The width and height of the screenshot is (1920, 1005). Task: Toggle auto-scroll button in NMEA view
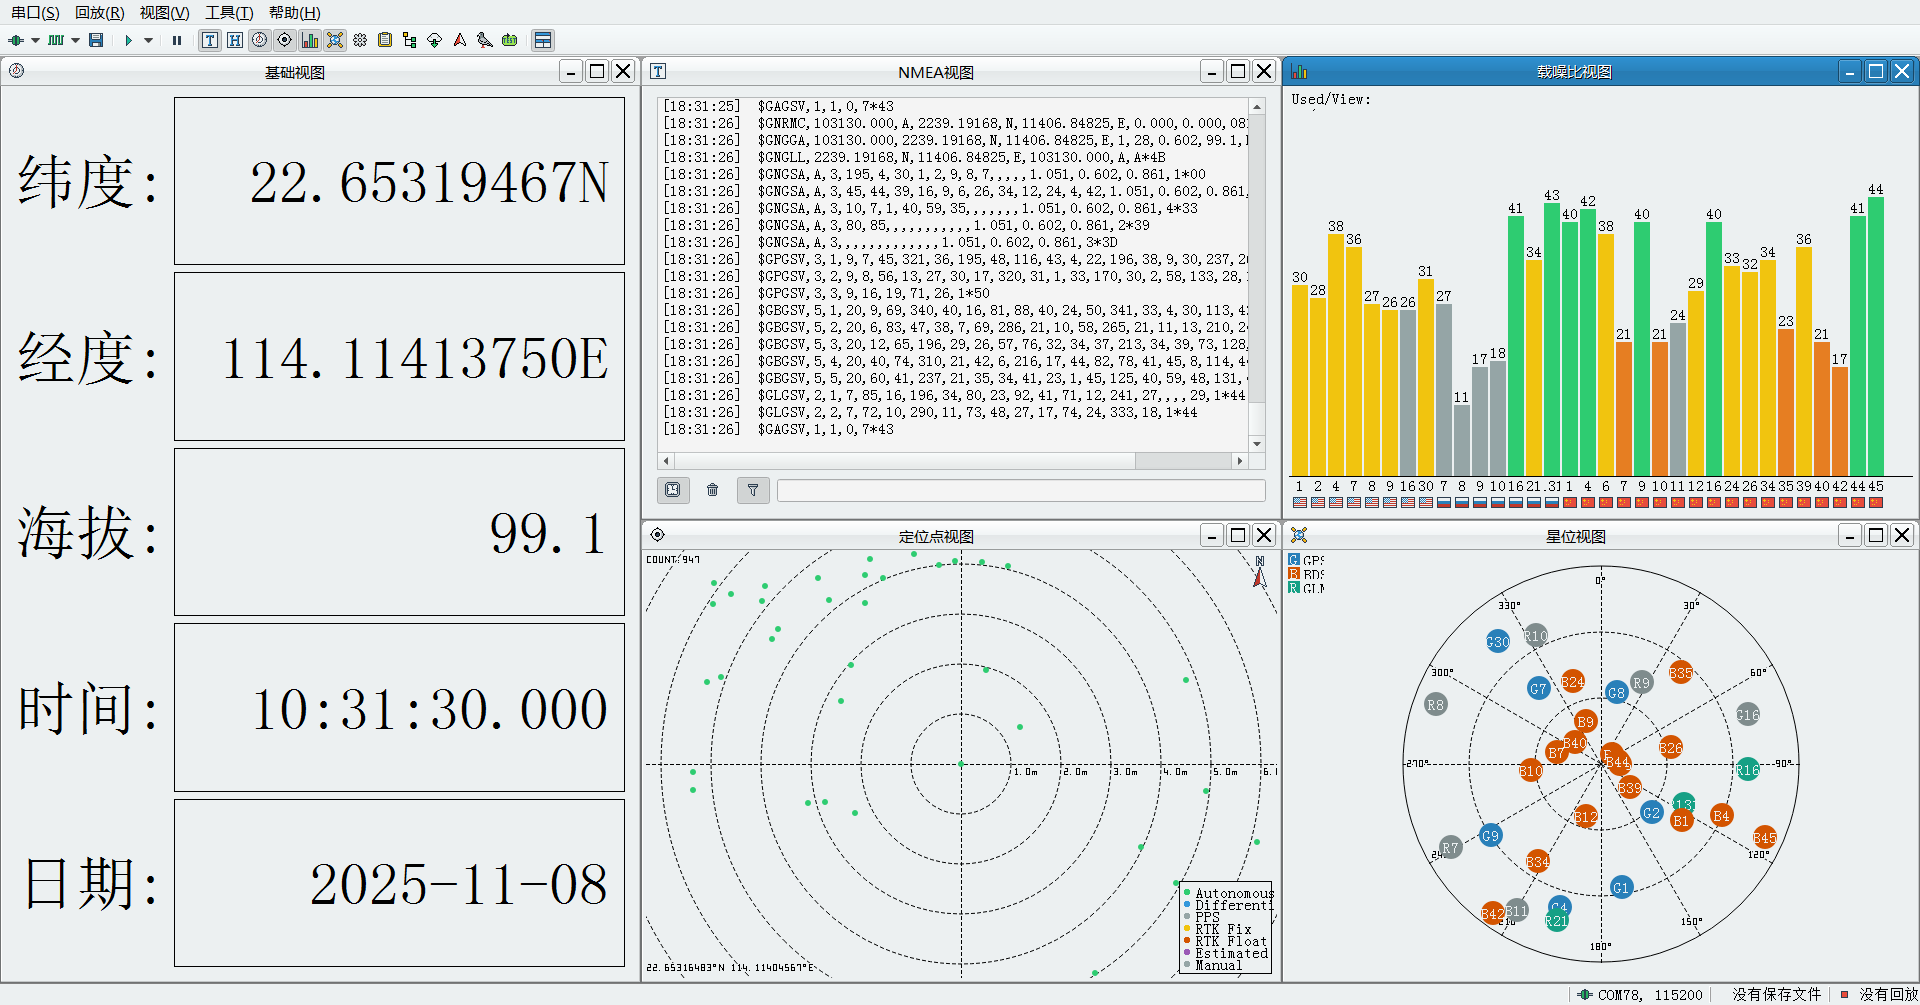[x=672, y=490]
